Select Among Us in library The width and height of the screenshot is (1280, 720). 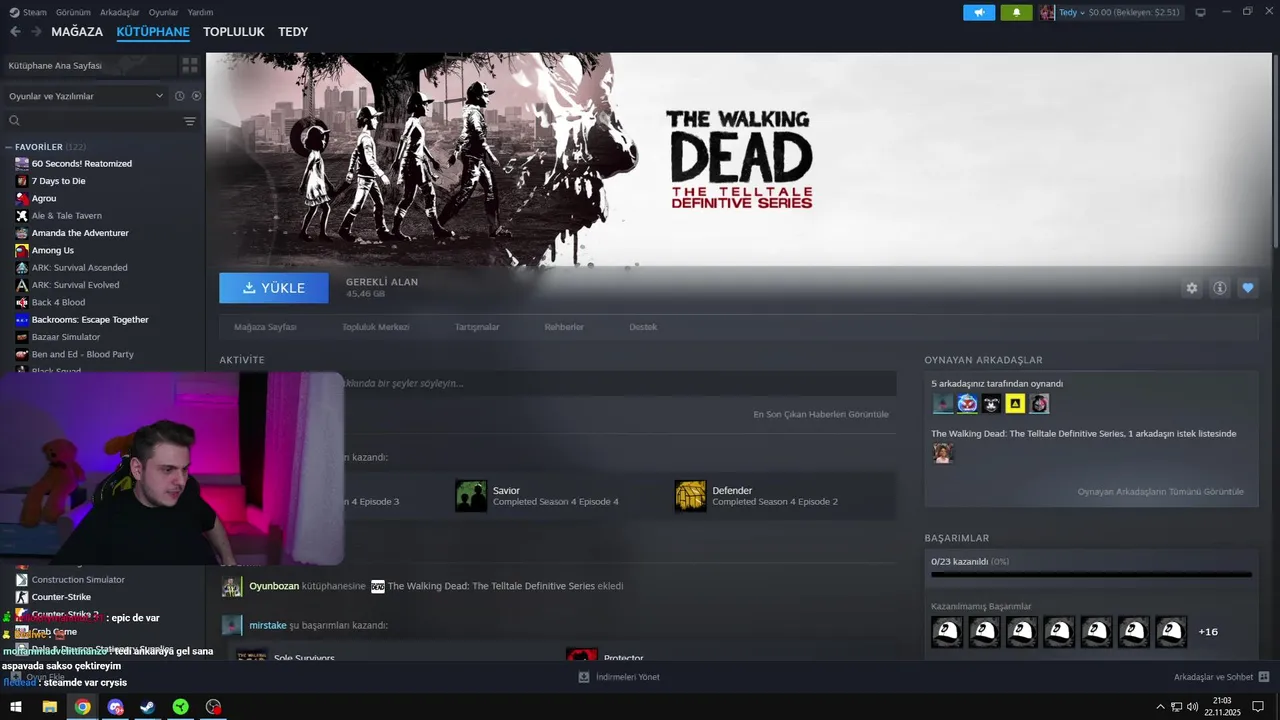[52, 250]
